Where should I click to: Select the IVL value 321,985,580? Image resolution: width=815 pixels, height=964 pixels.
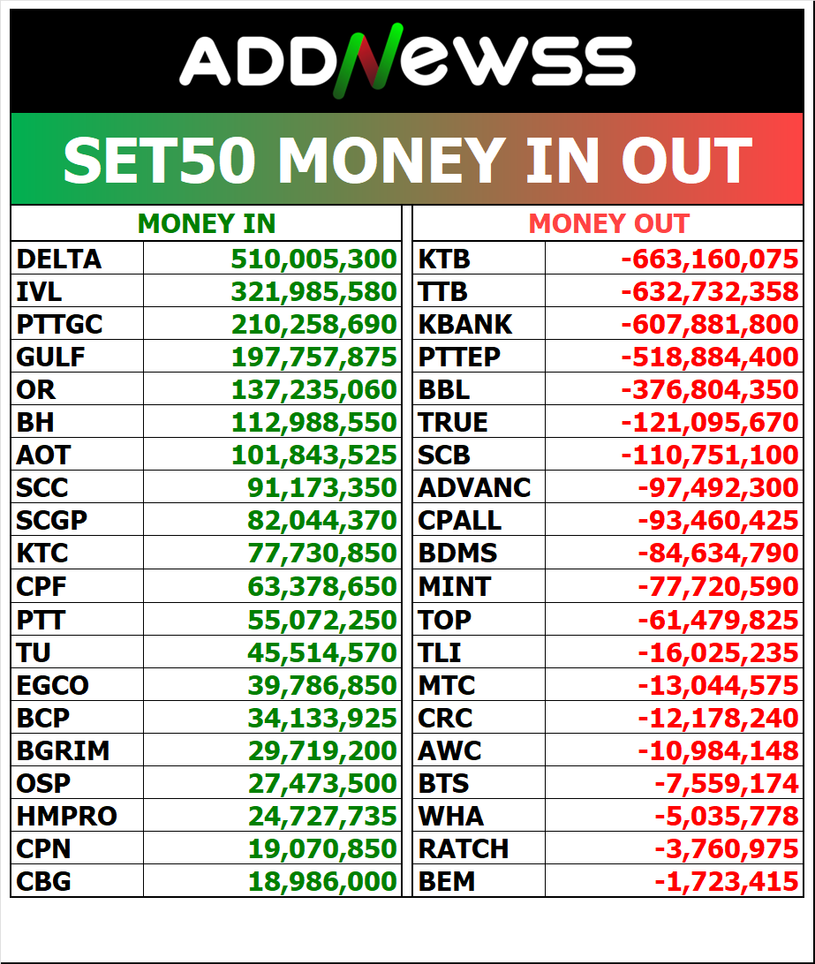point(314,292)
